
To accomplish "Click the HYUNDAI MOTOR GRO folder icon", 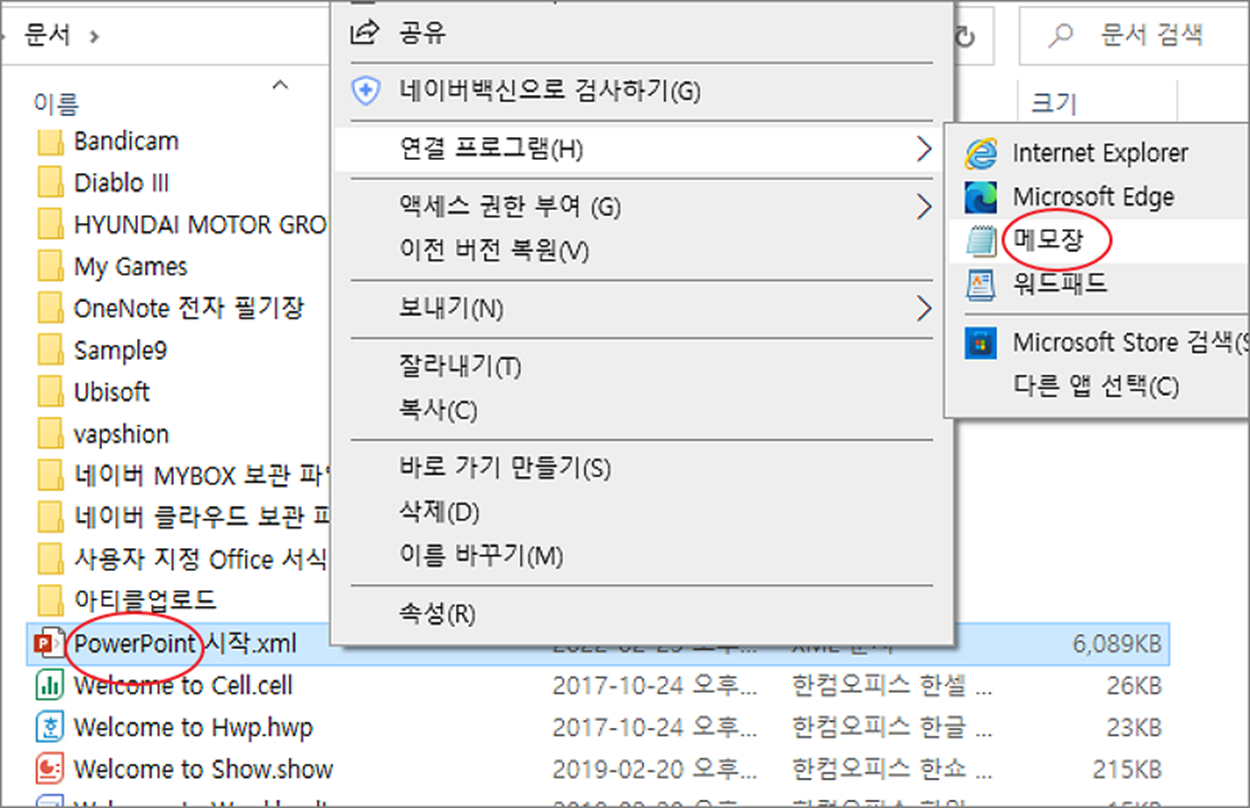I will [49, 226].
